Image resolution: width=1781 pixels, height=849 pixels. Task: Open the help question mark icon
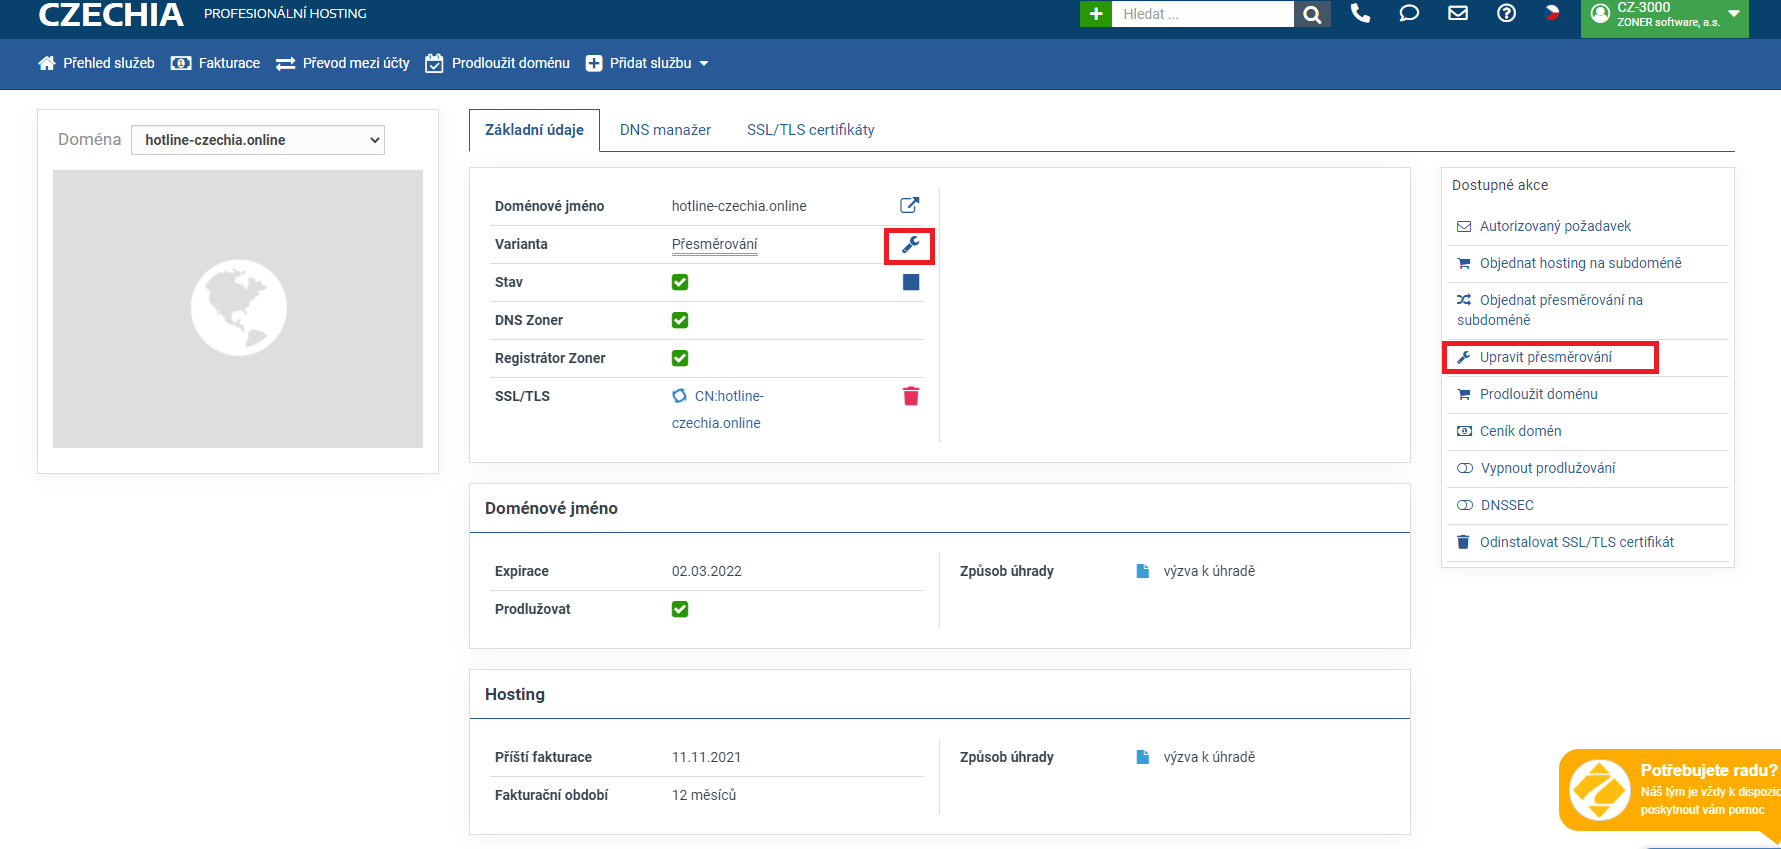click(x=1506, y=13)
